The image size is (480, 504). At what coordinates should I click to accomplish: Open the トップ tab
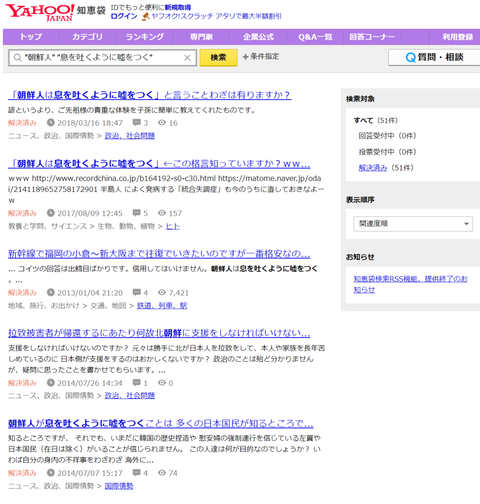(x=31, y=37)
